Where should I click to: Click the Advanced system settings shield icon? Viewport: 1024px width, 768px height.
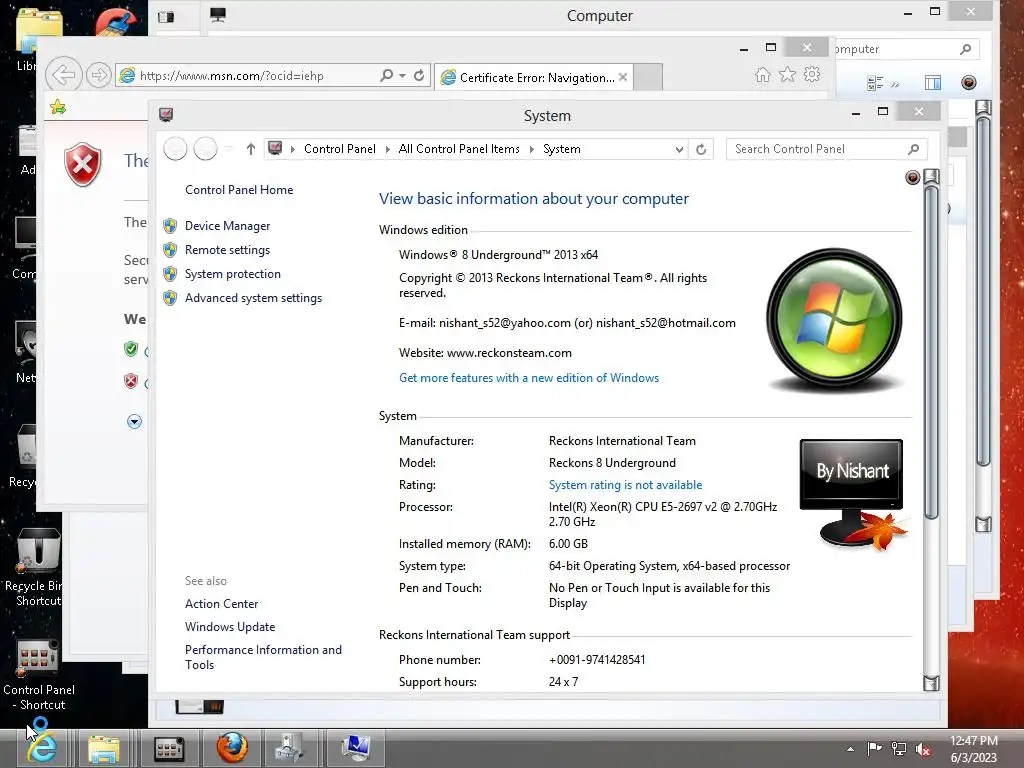[x=170, y=298]
